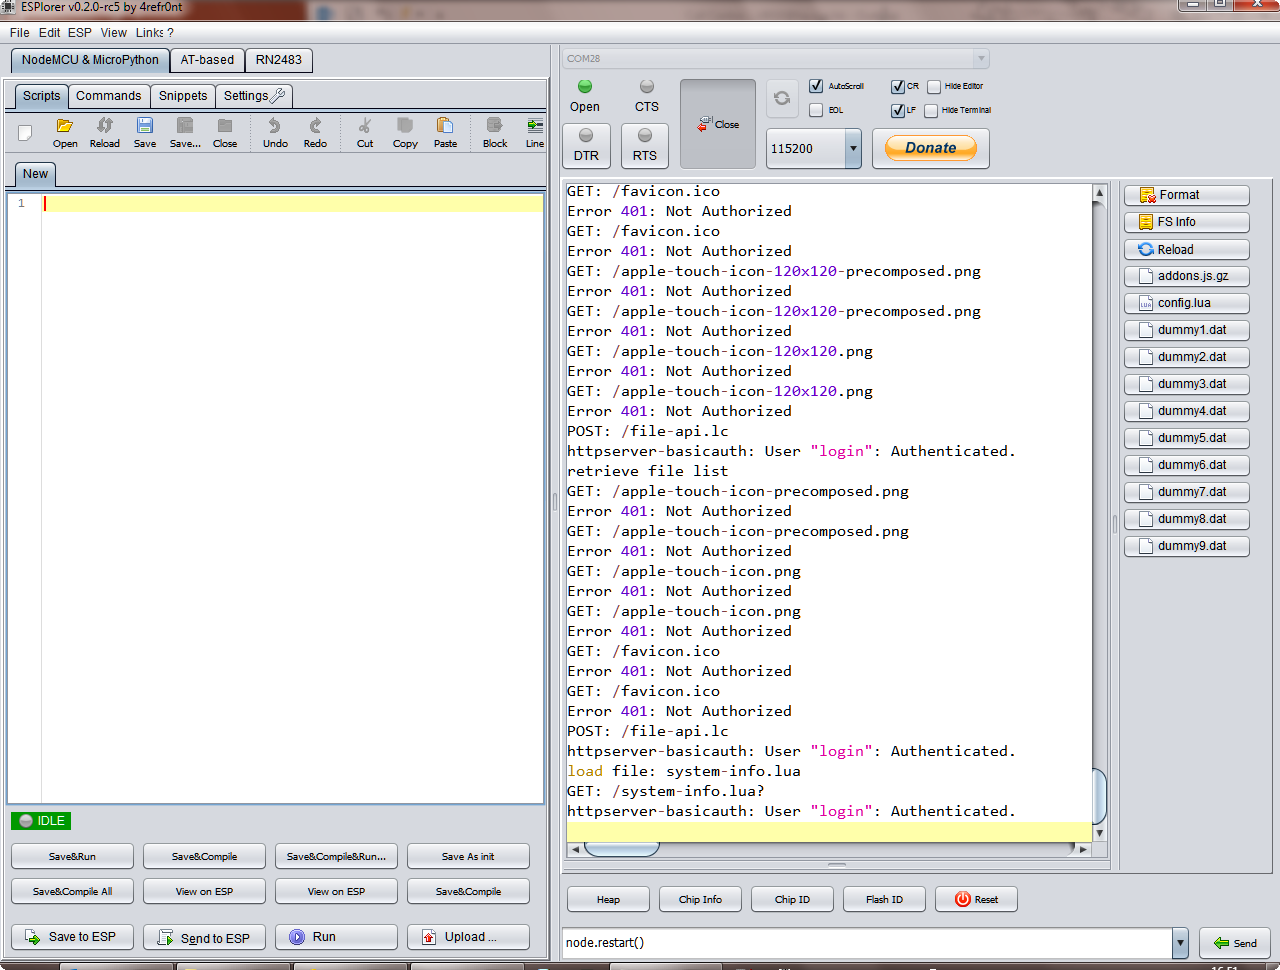
Task: Open the config.lua file entry
Action: tap(1187, 303)
